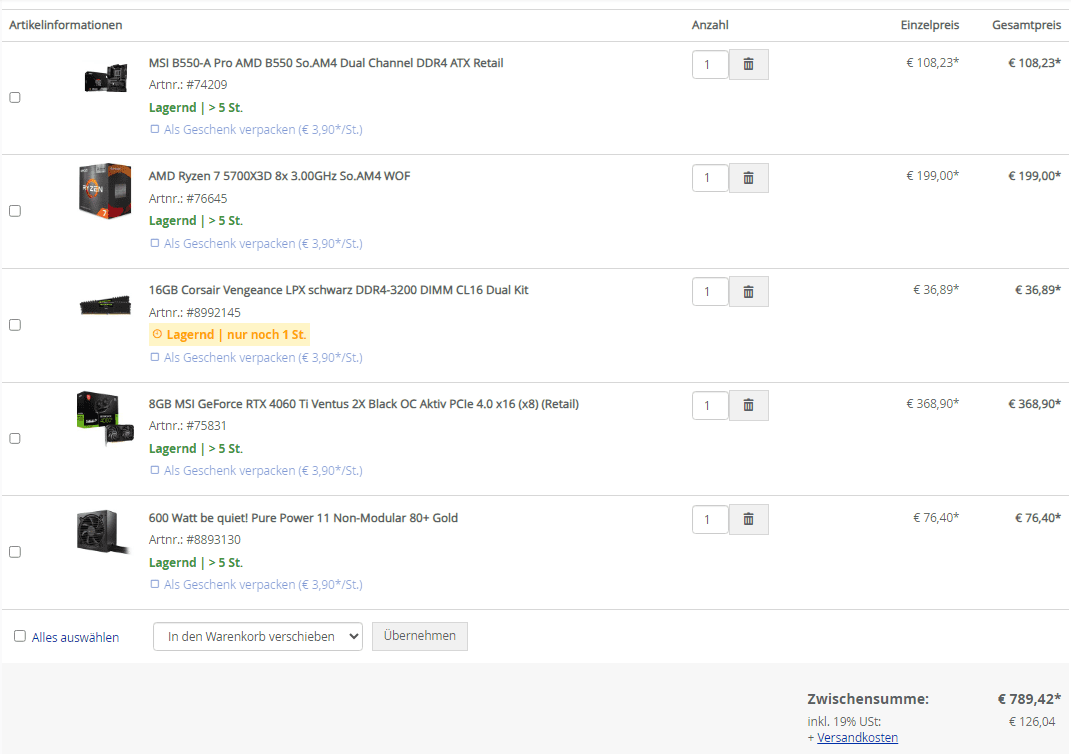Screen dimensions: 1071x754
Task: Click the Corsair Vengeance RAM thumbnail
Action: [x=105, y=305]
